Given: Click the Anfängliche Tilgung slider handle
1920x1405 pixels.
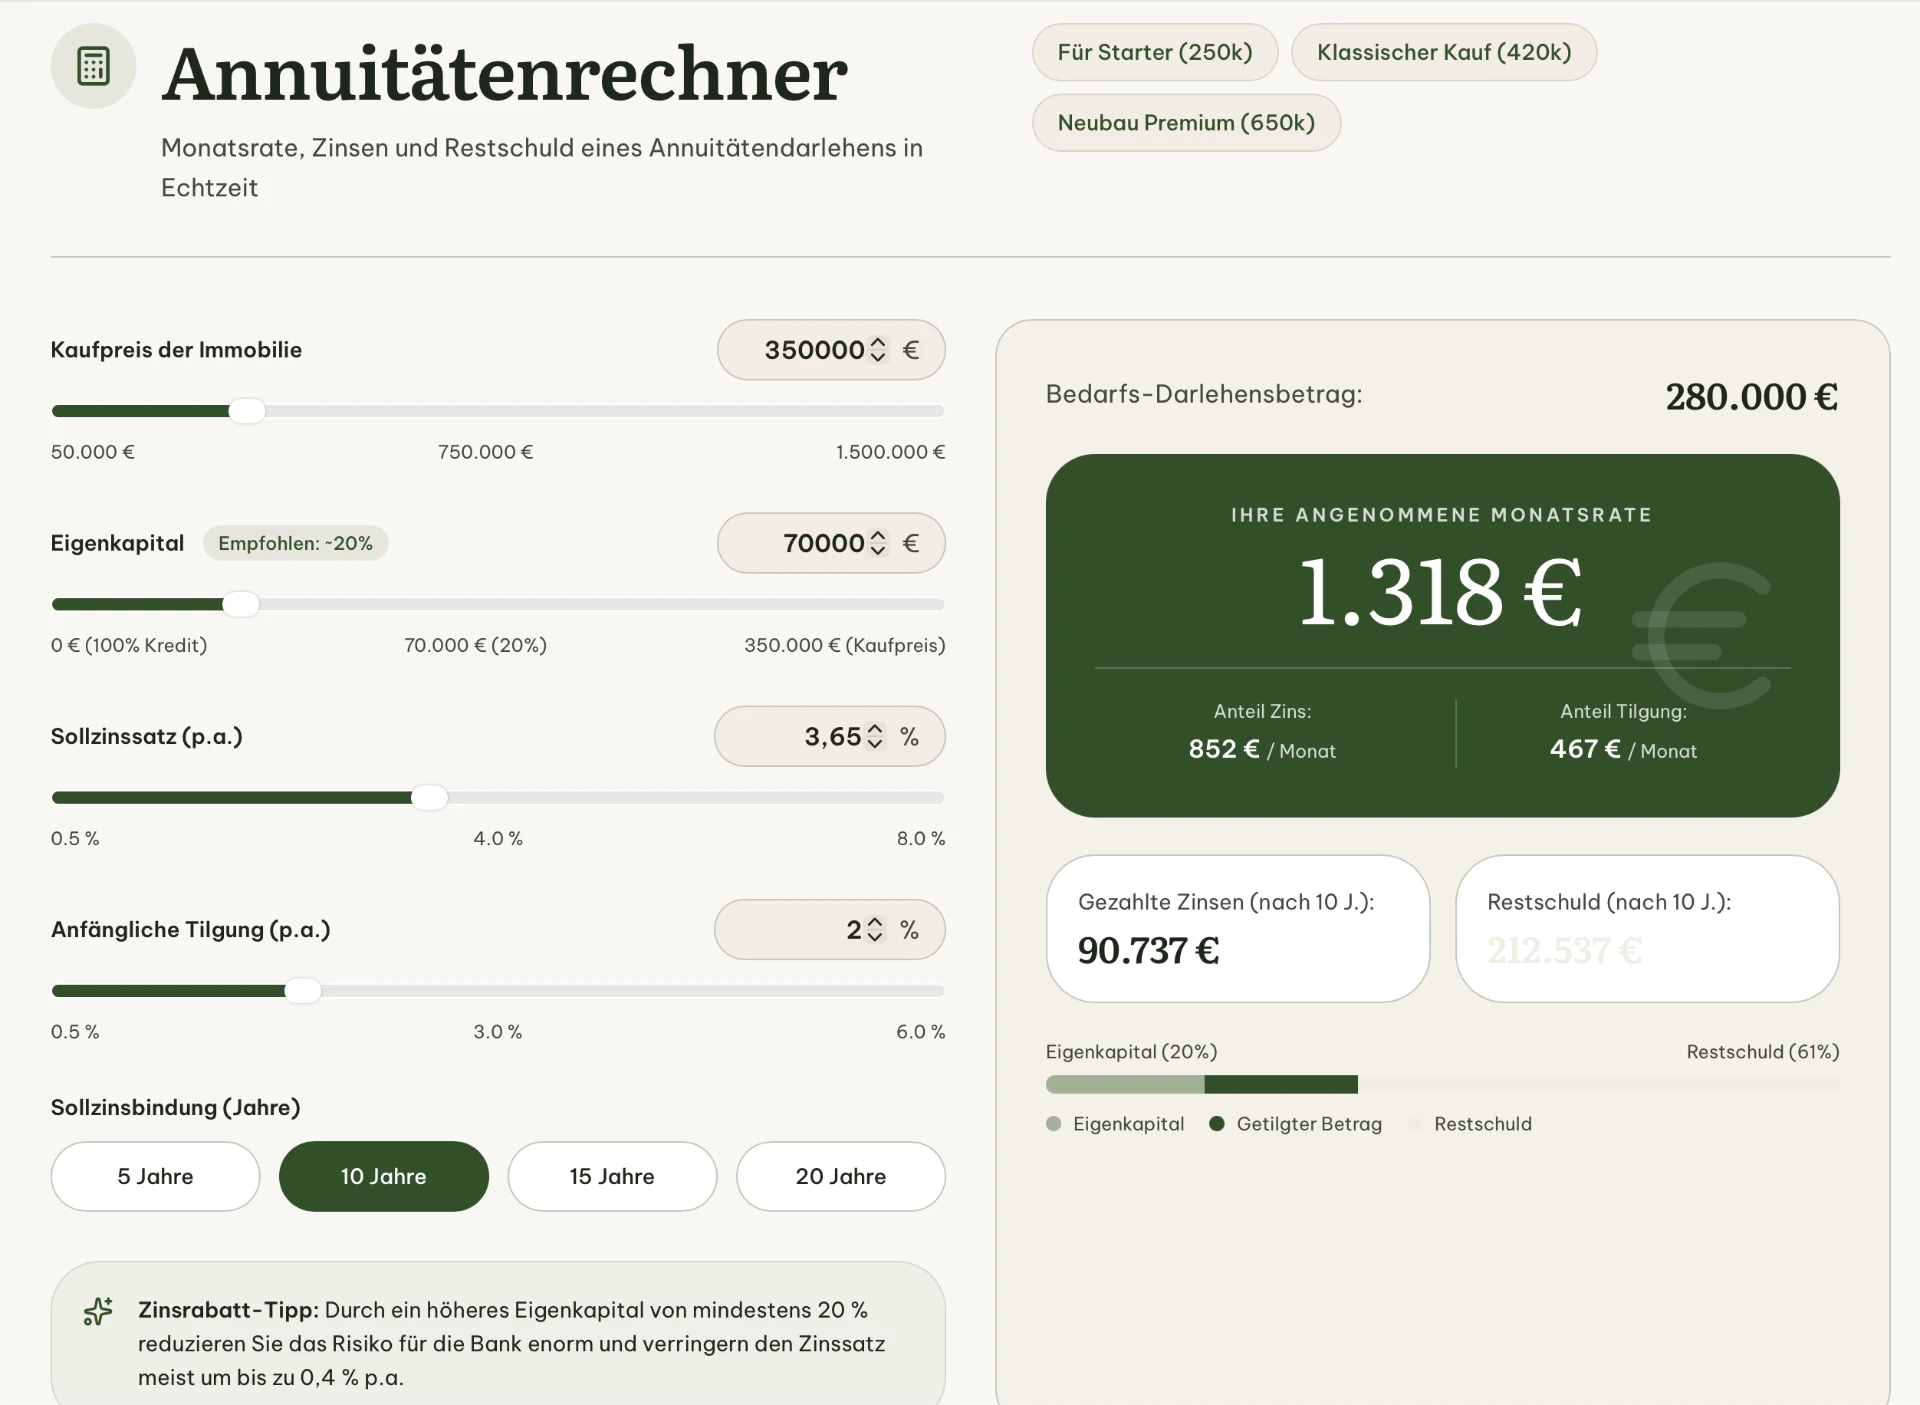Looking at the screenshot, I should coord(303,991).
